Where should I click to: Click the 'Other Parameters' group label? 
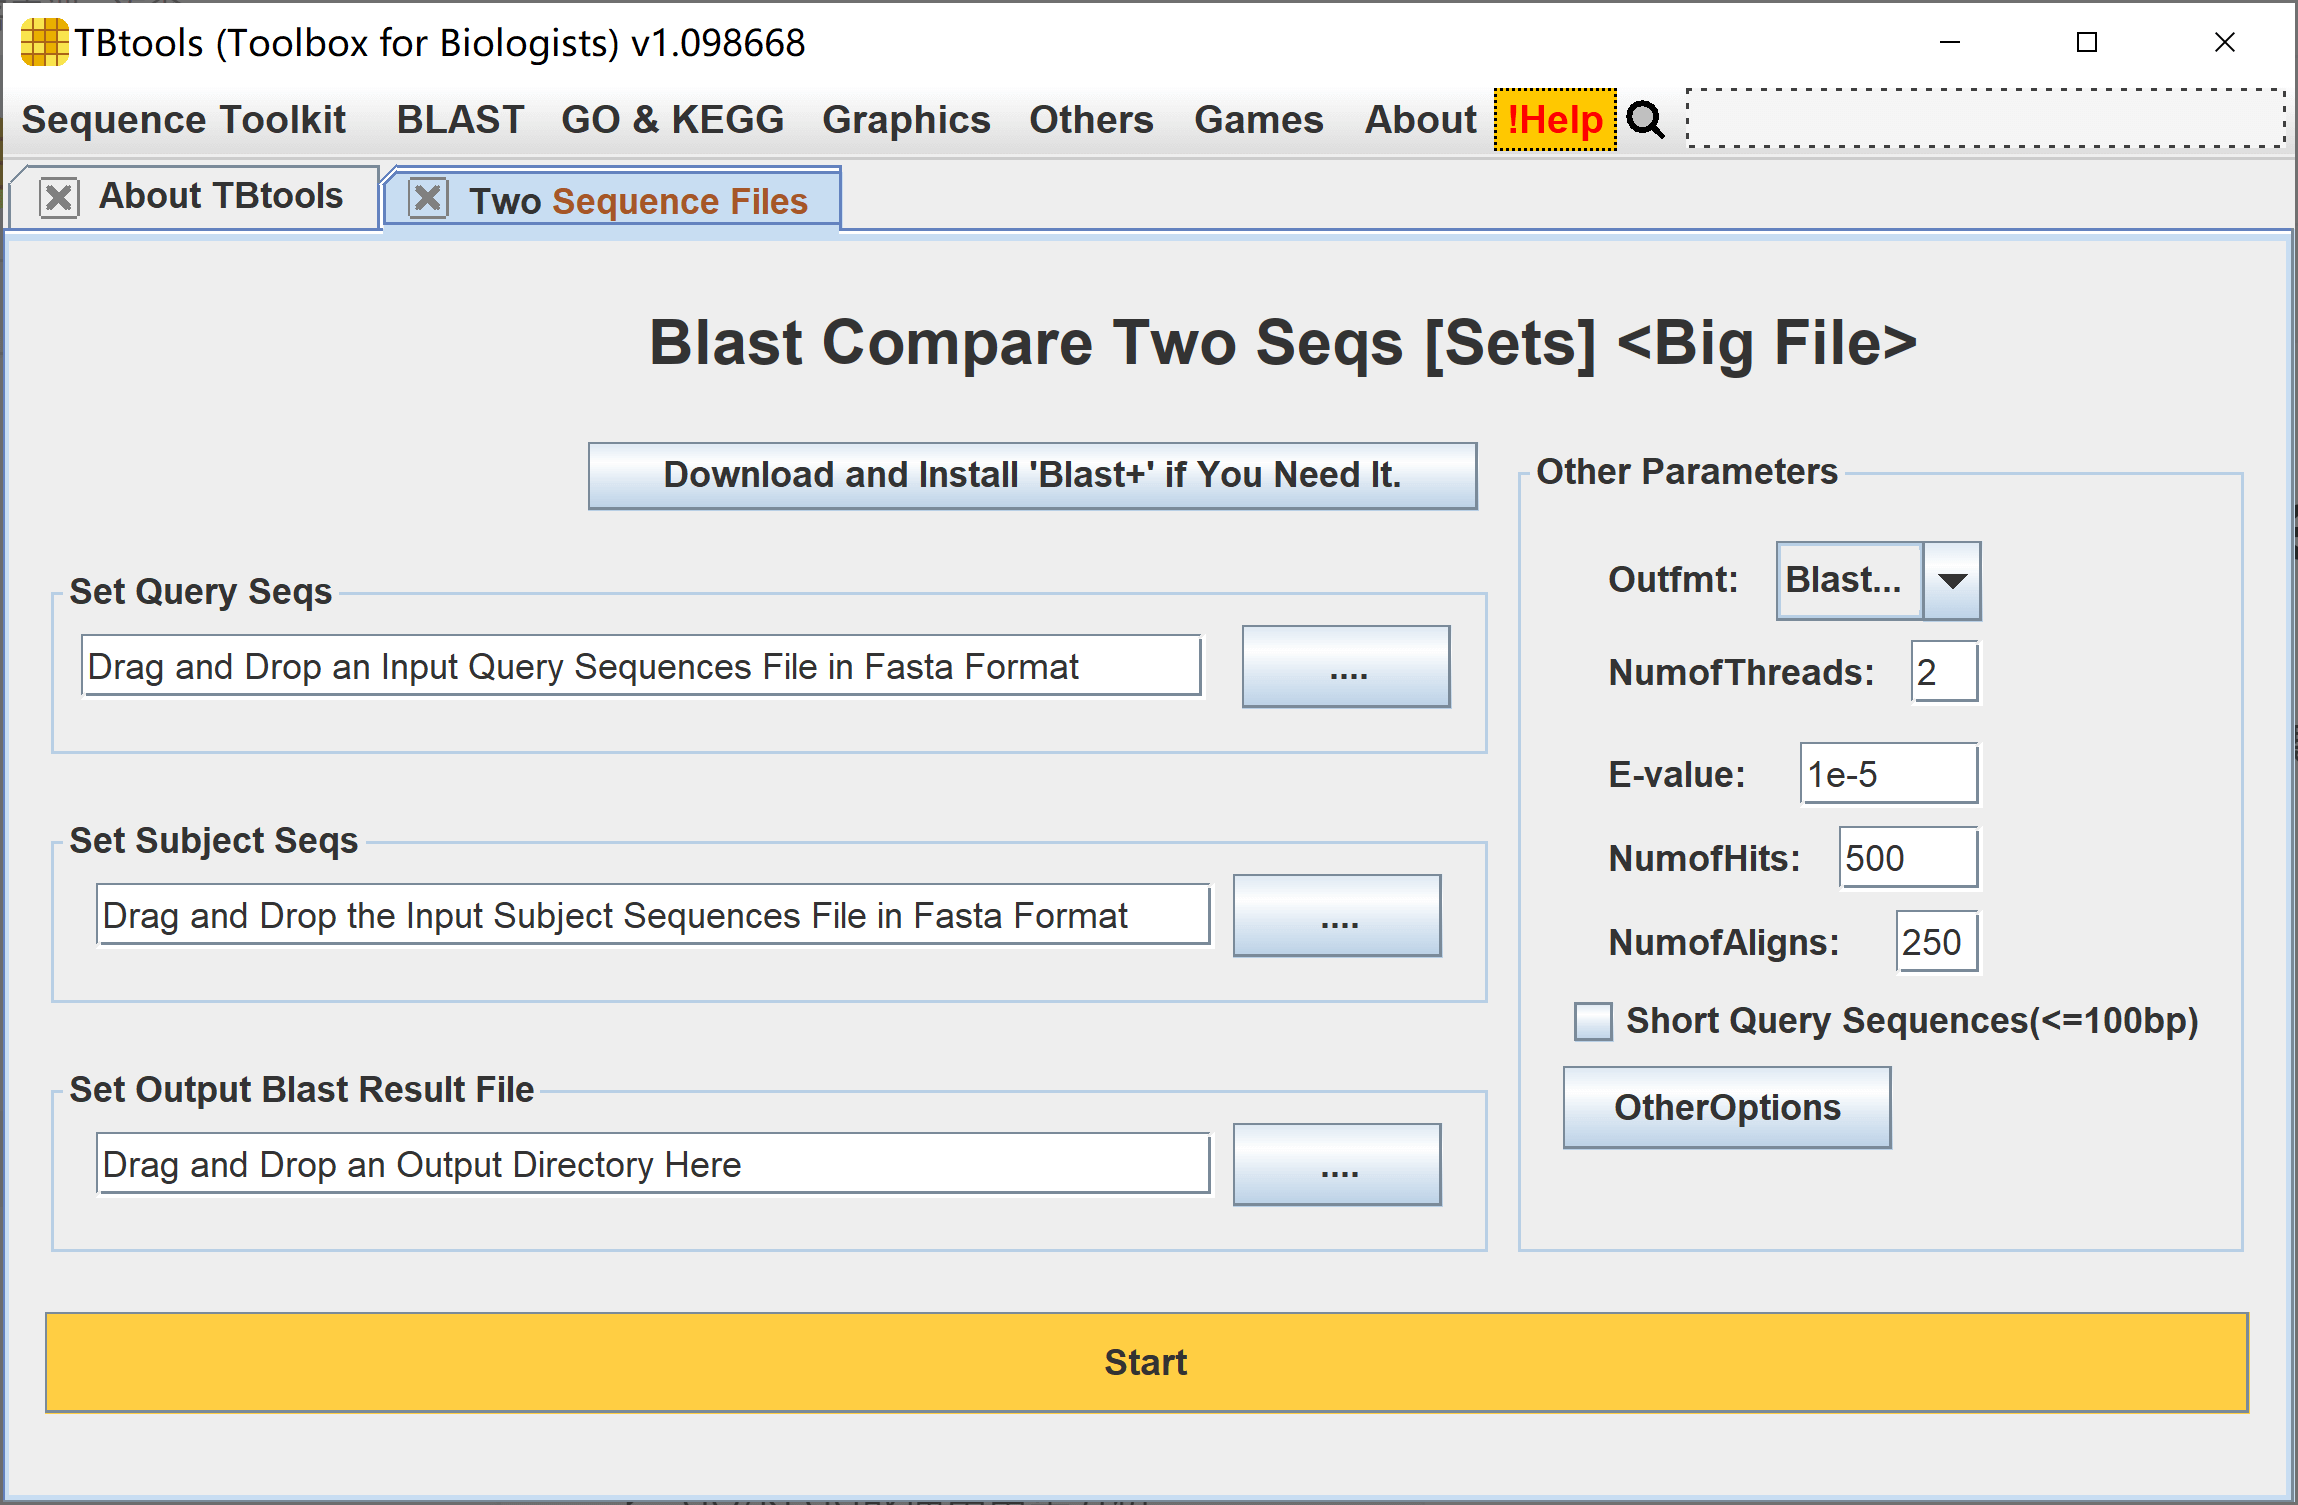[1687, 472]
